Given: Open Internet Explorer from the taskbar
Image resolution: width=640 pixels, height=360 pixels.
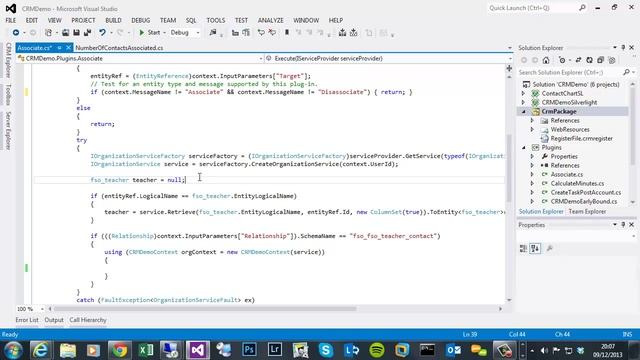Looking at the screenshot, I should [x=41, y=350].
